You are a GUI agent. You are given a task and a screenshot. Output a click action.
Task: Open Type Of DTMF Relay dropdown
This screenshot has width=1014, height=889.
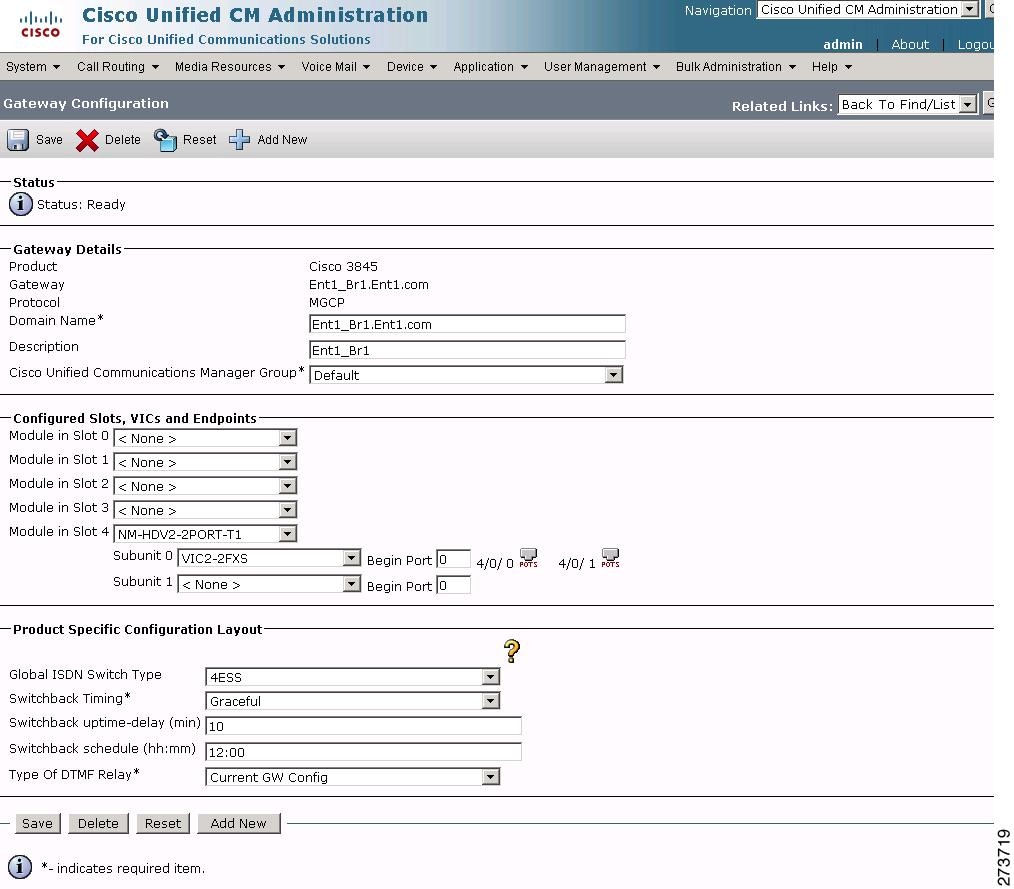pyautogui.click(x=352, y=777)
